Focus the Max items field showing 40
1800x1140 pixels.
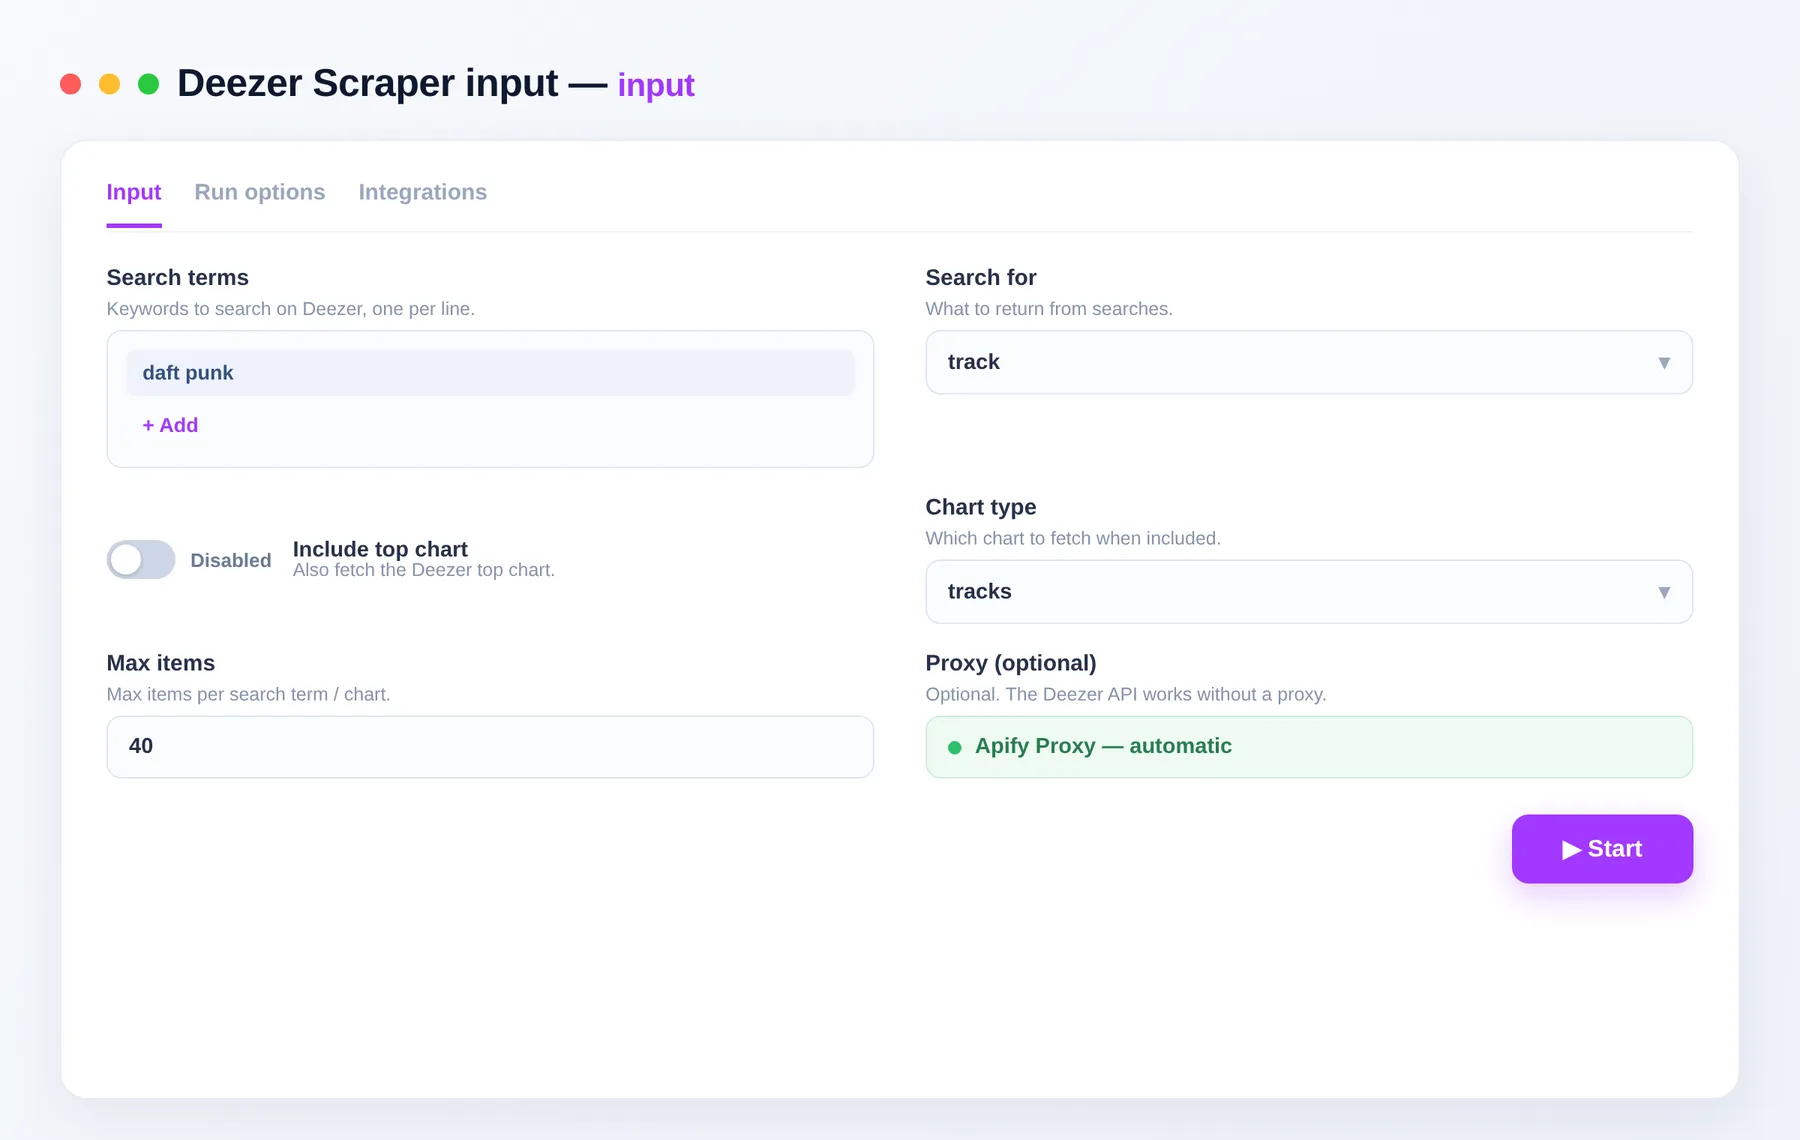(490, 747)
